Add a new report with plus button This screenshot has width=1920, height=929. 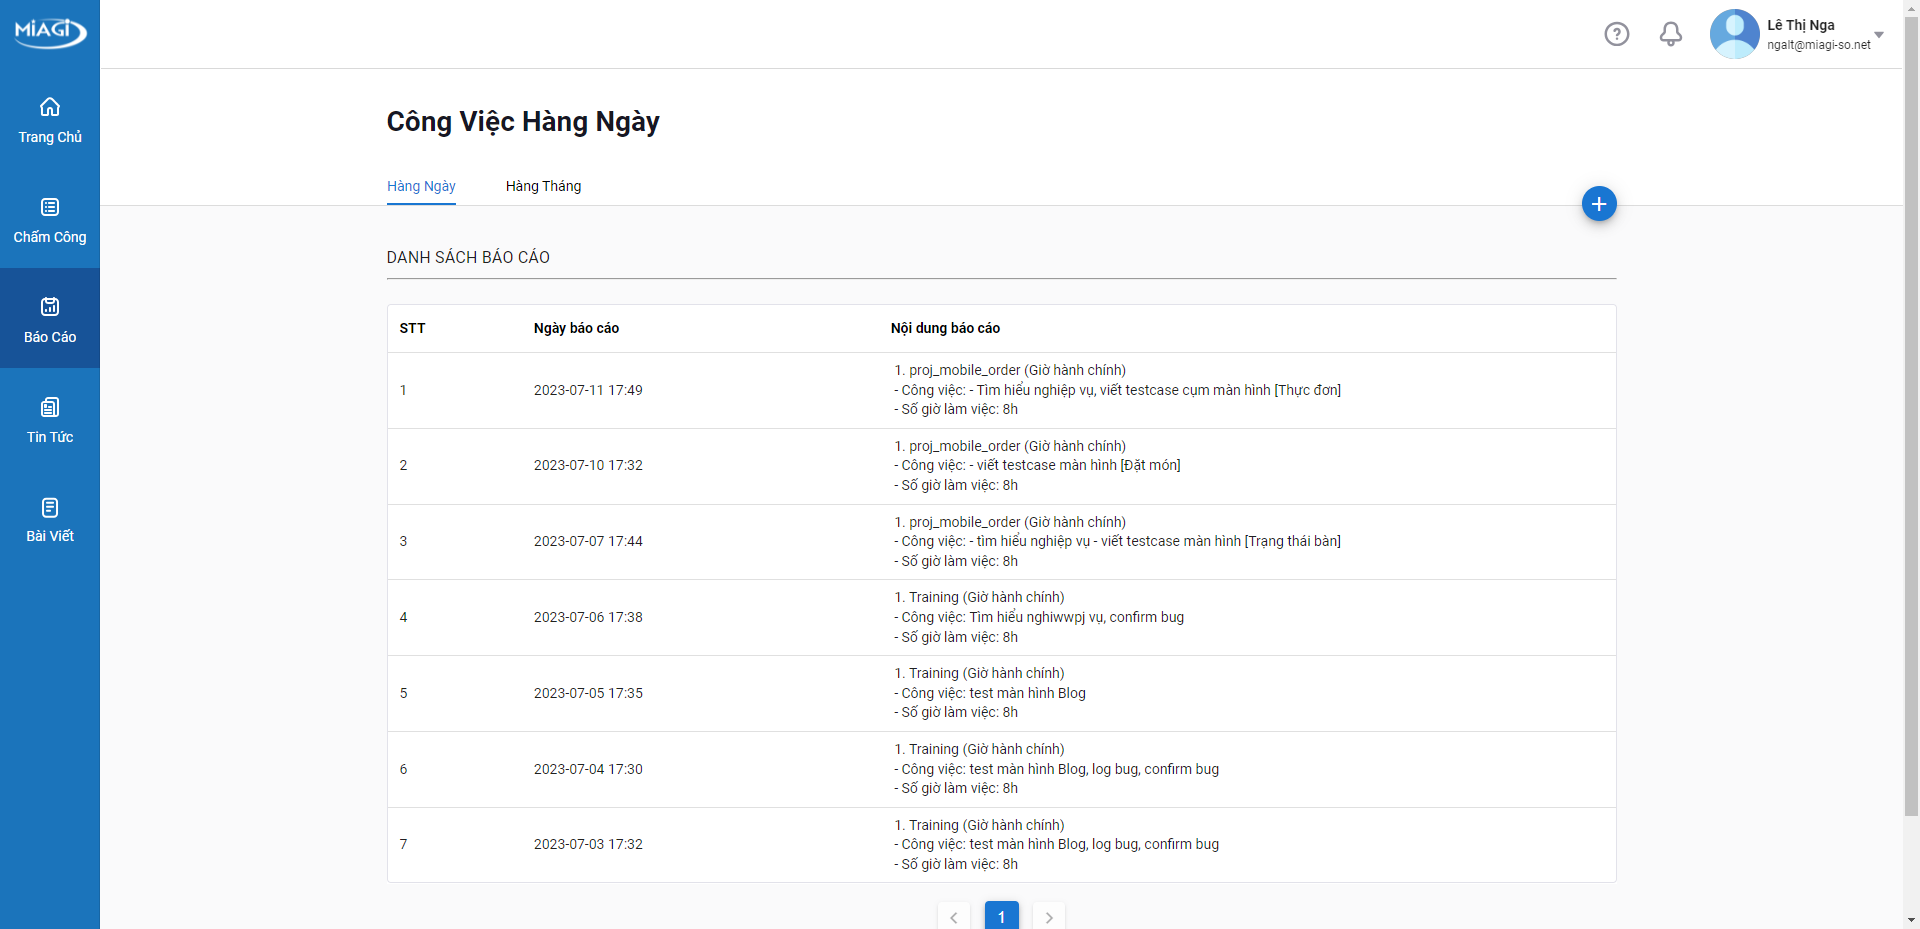(x=1598, y=204)
